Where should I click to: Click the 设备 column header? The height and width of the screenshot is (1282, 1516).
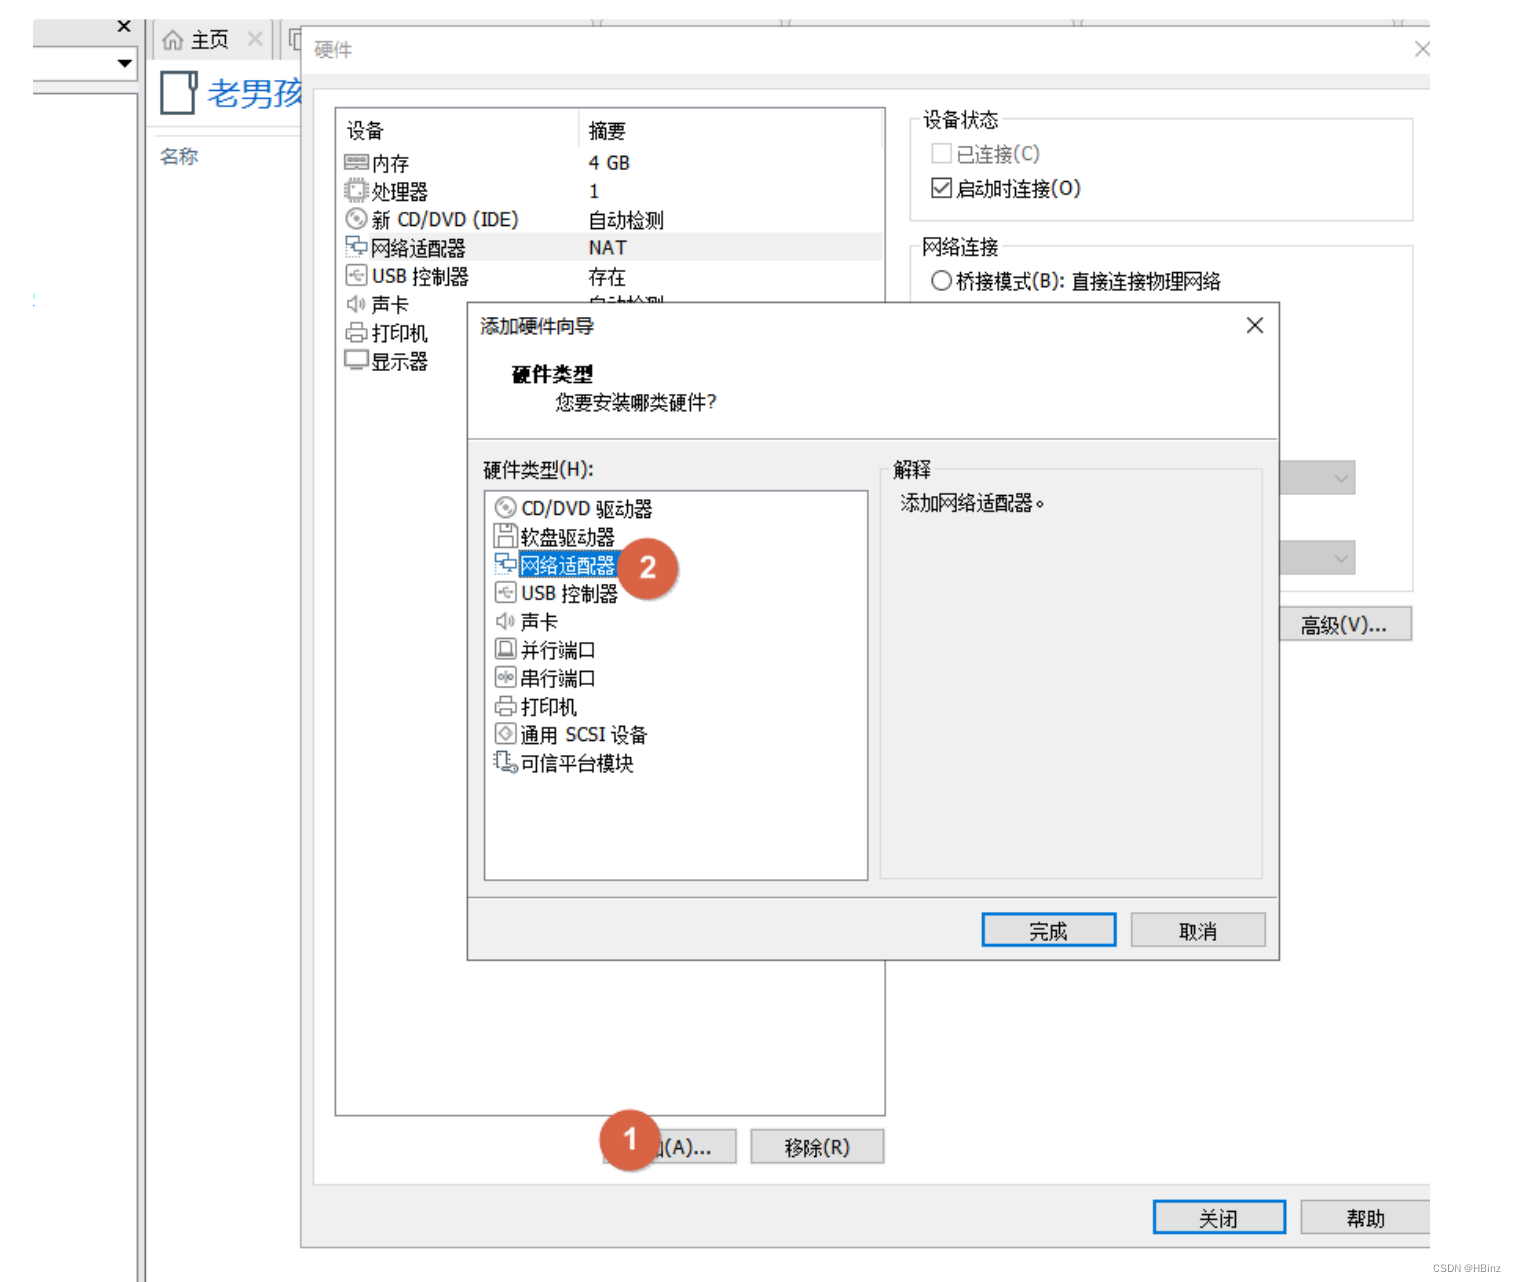coord(365,131)
